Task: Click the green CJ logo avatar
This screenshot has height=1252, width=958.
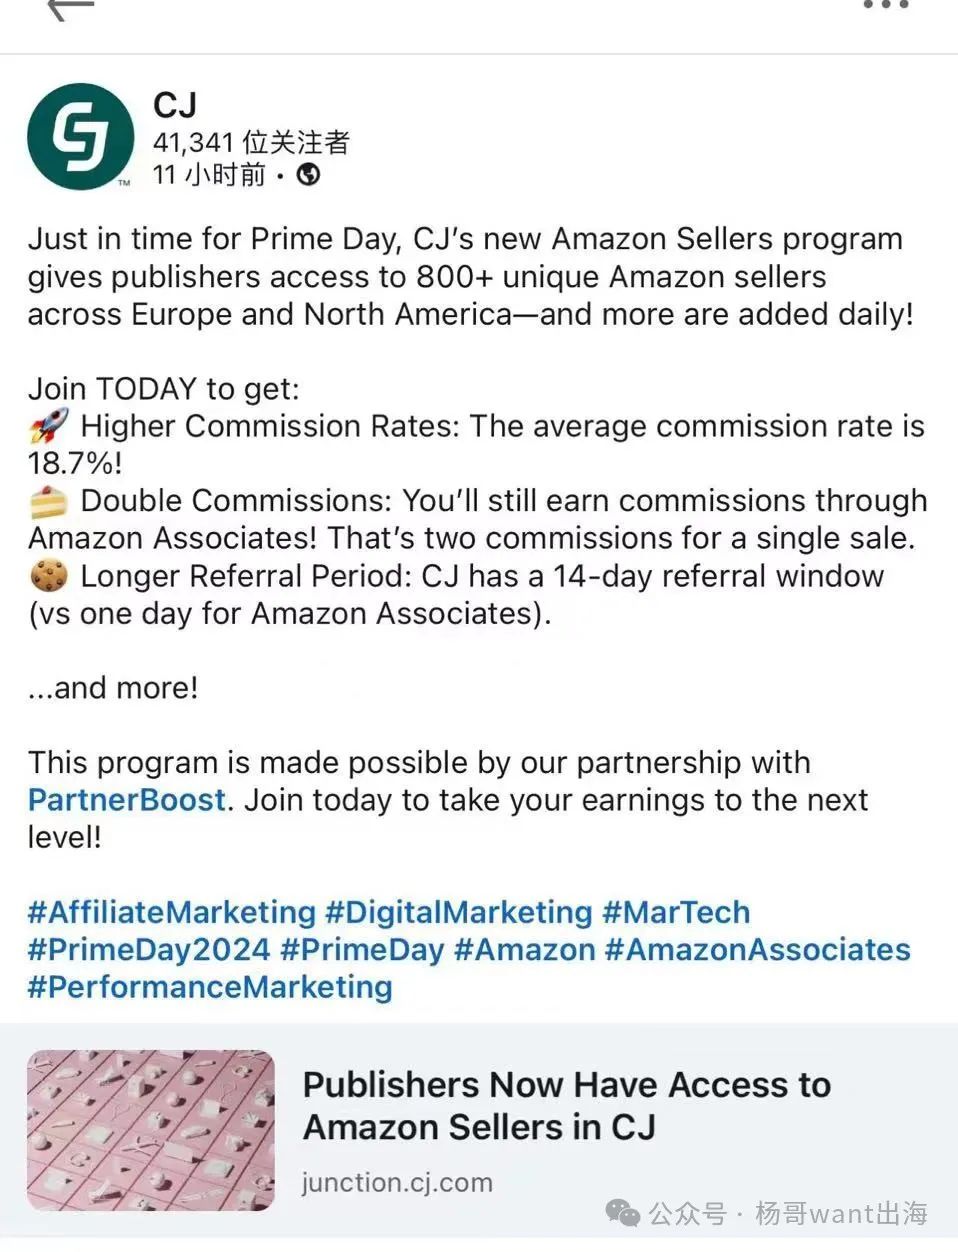Action: coord(80,136)
